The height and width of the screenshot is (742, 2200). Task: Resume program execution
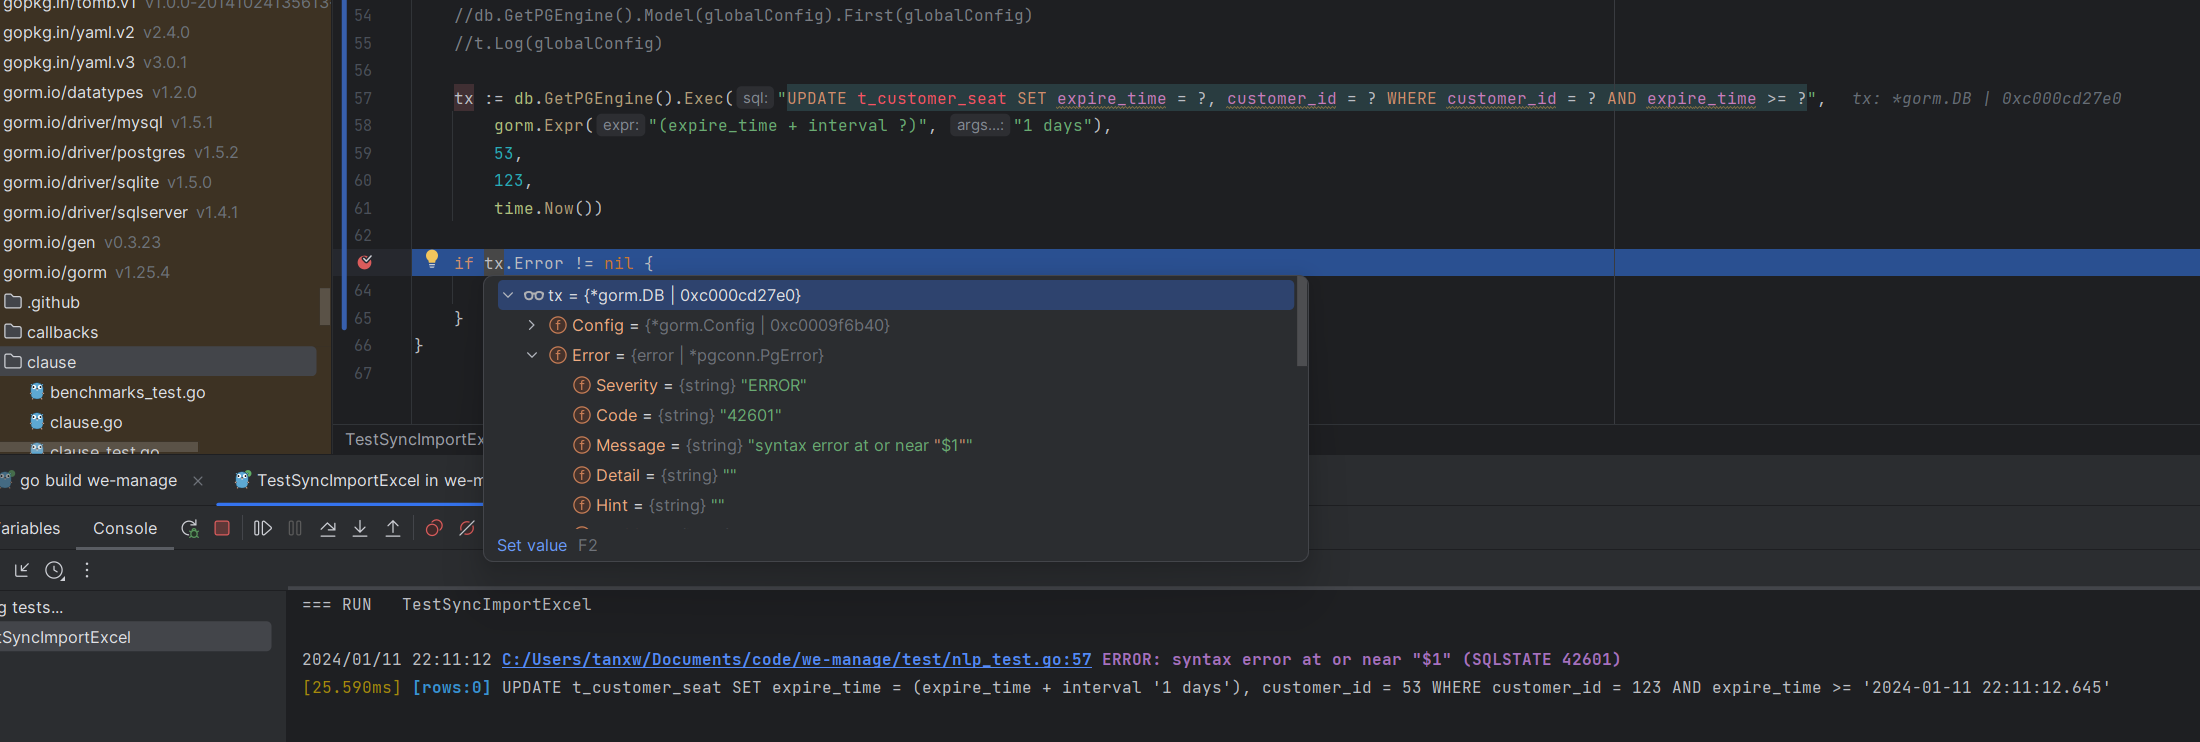tap(262, 529)
